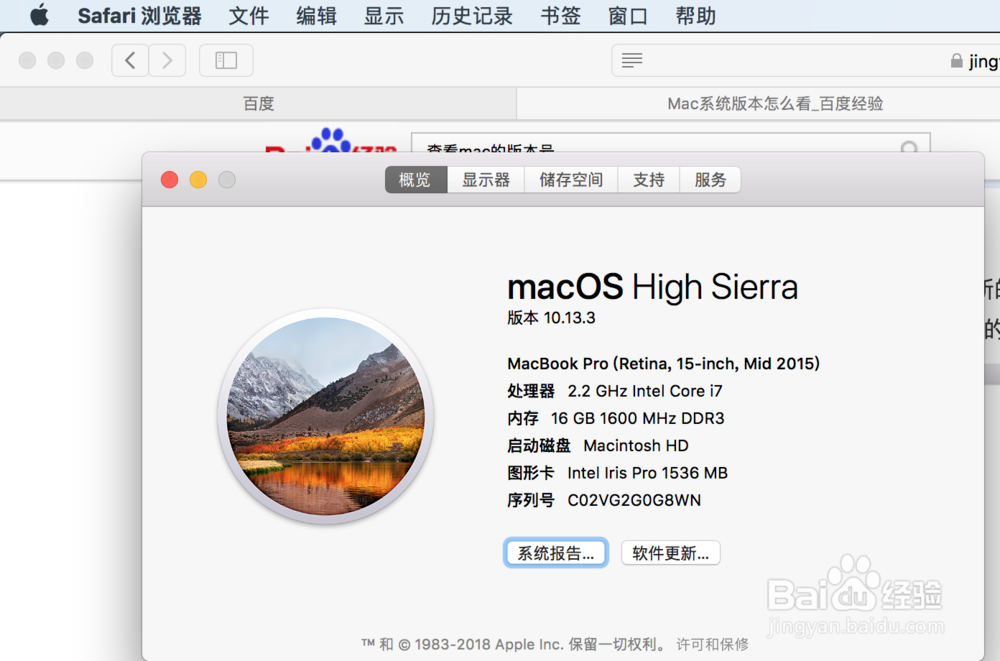1000x661 pixels.
Task: Click the 软件更新... button
Action: (x=670, y=553)
